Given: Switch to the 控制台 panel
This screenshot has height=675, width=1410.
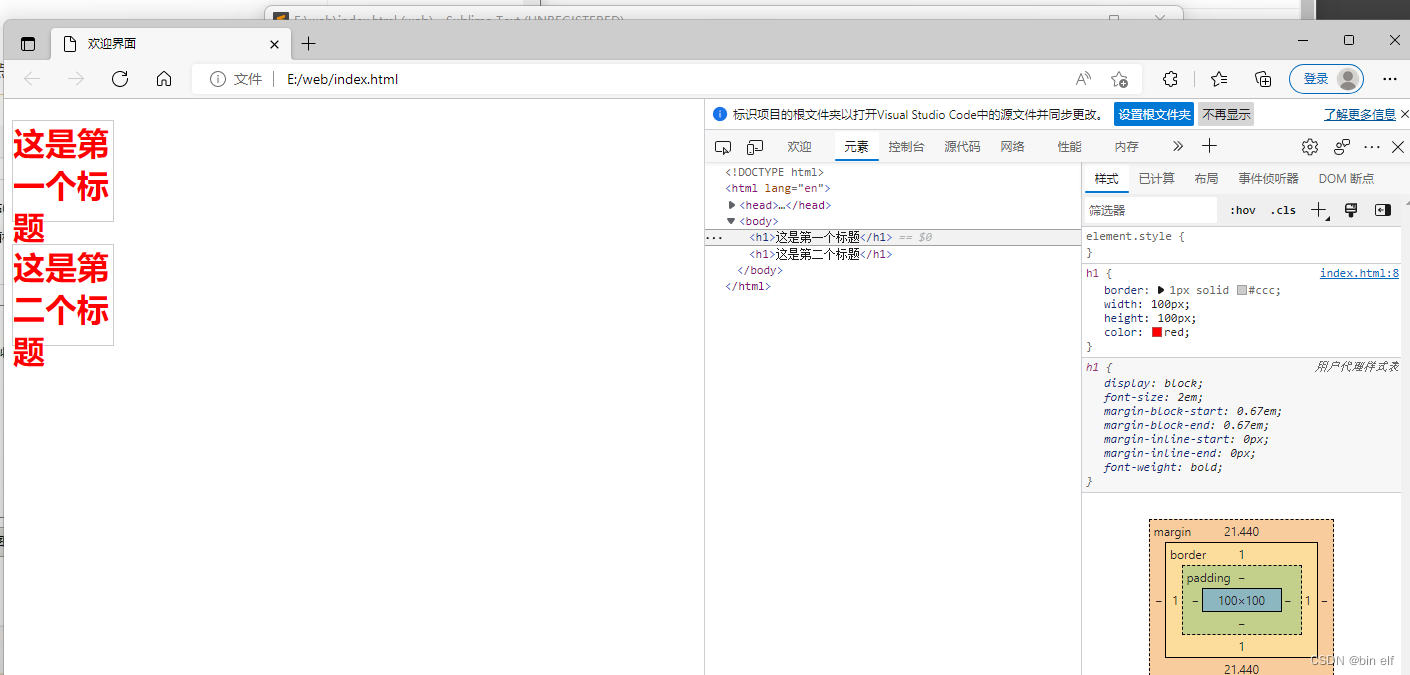Looking at the screenshot, I should pyautogui.click(x=906, y=146).
